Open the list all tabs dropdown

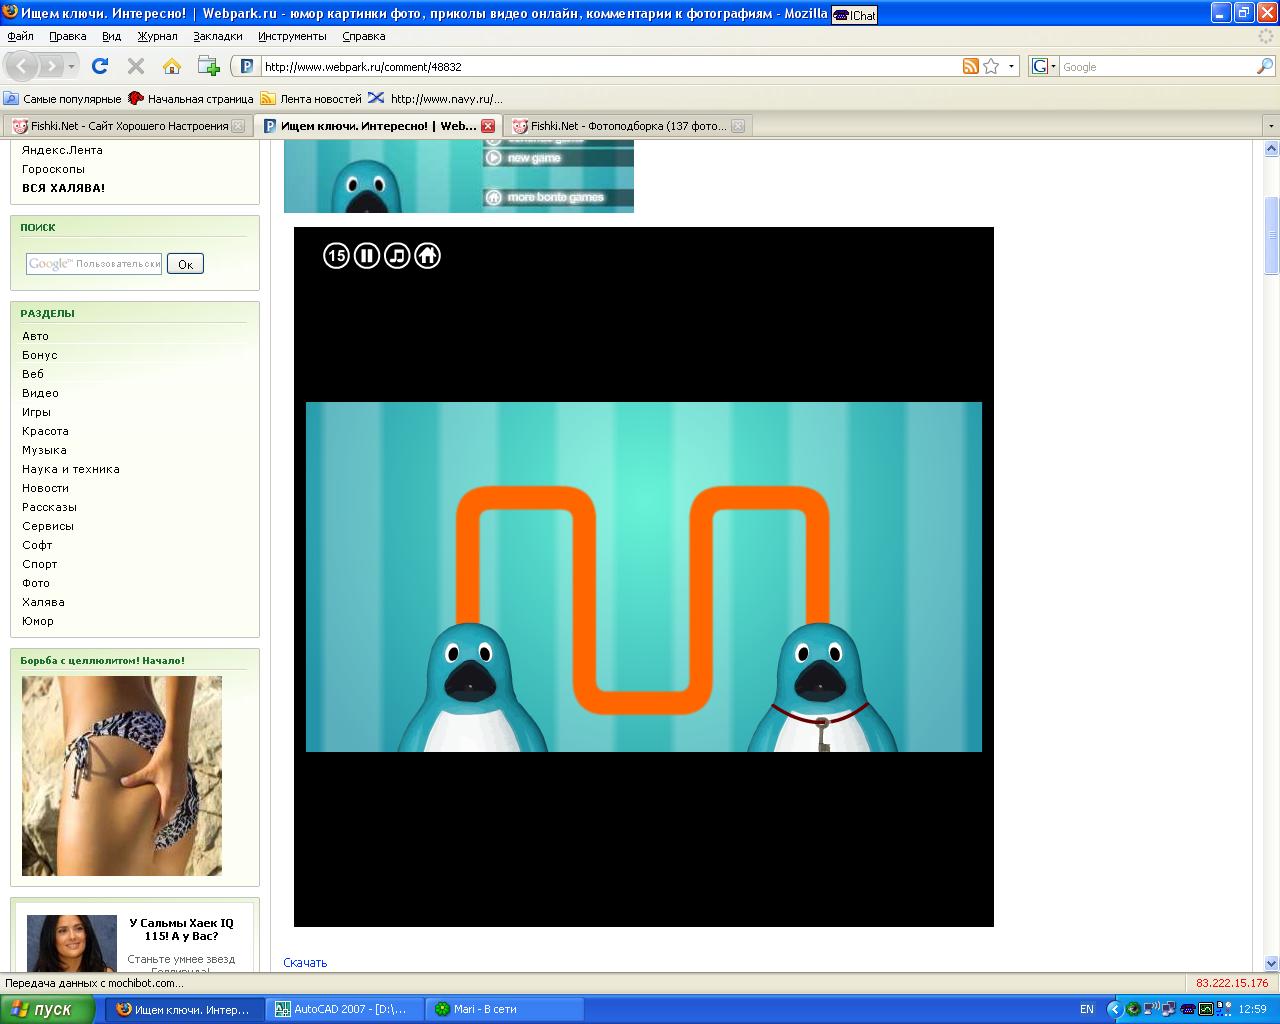pos(1271,126)
